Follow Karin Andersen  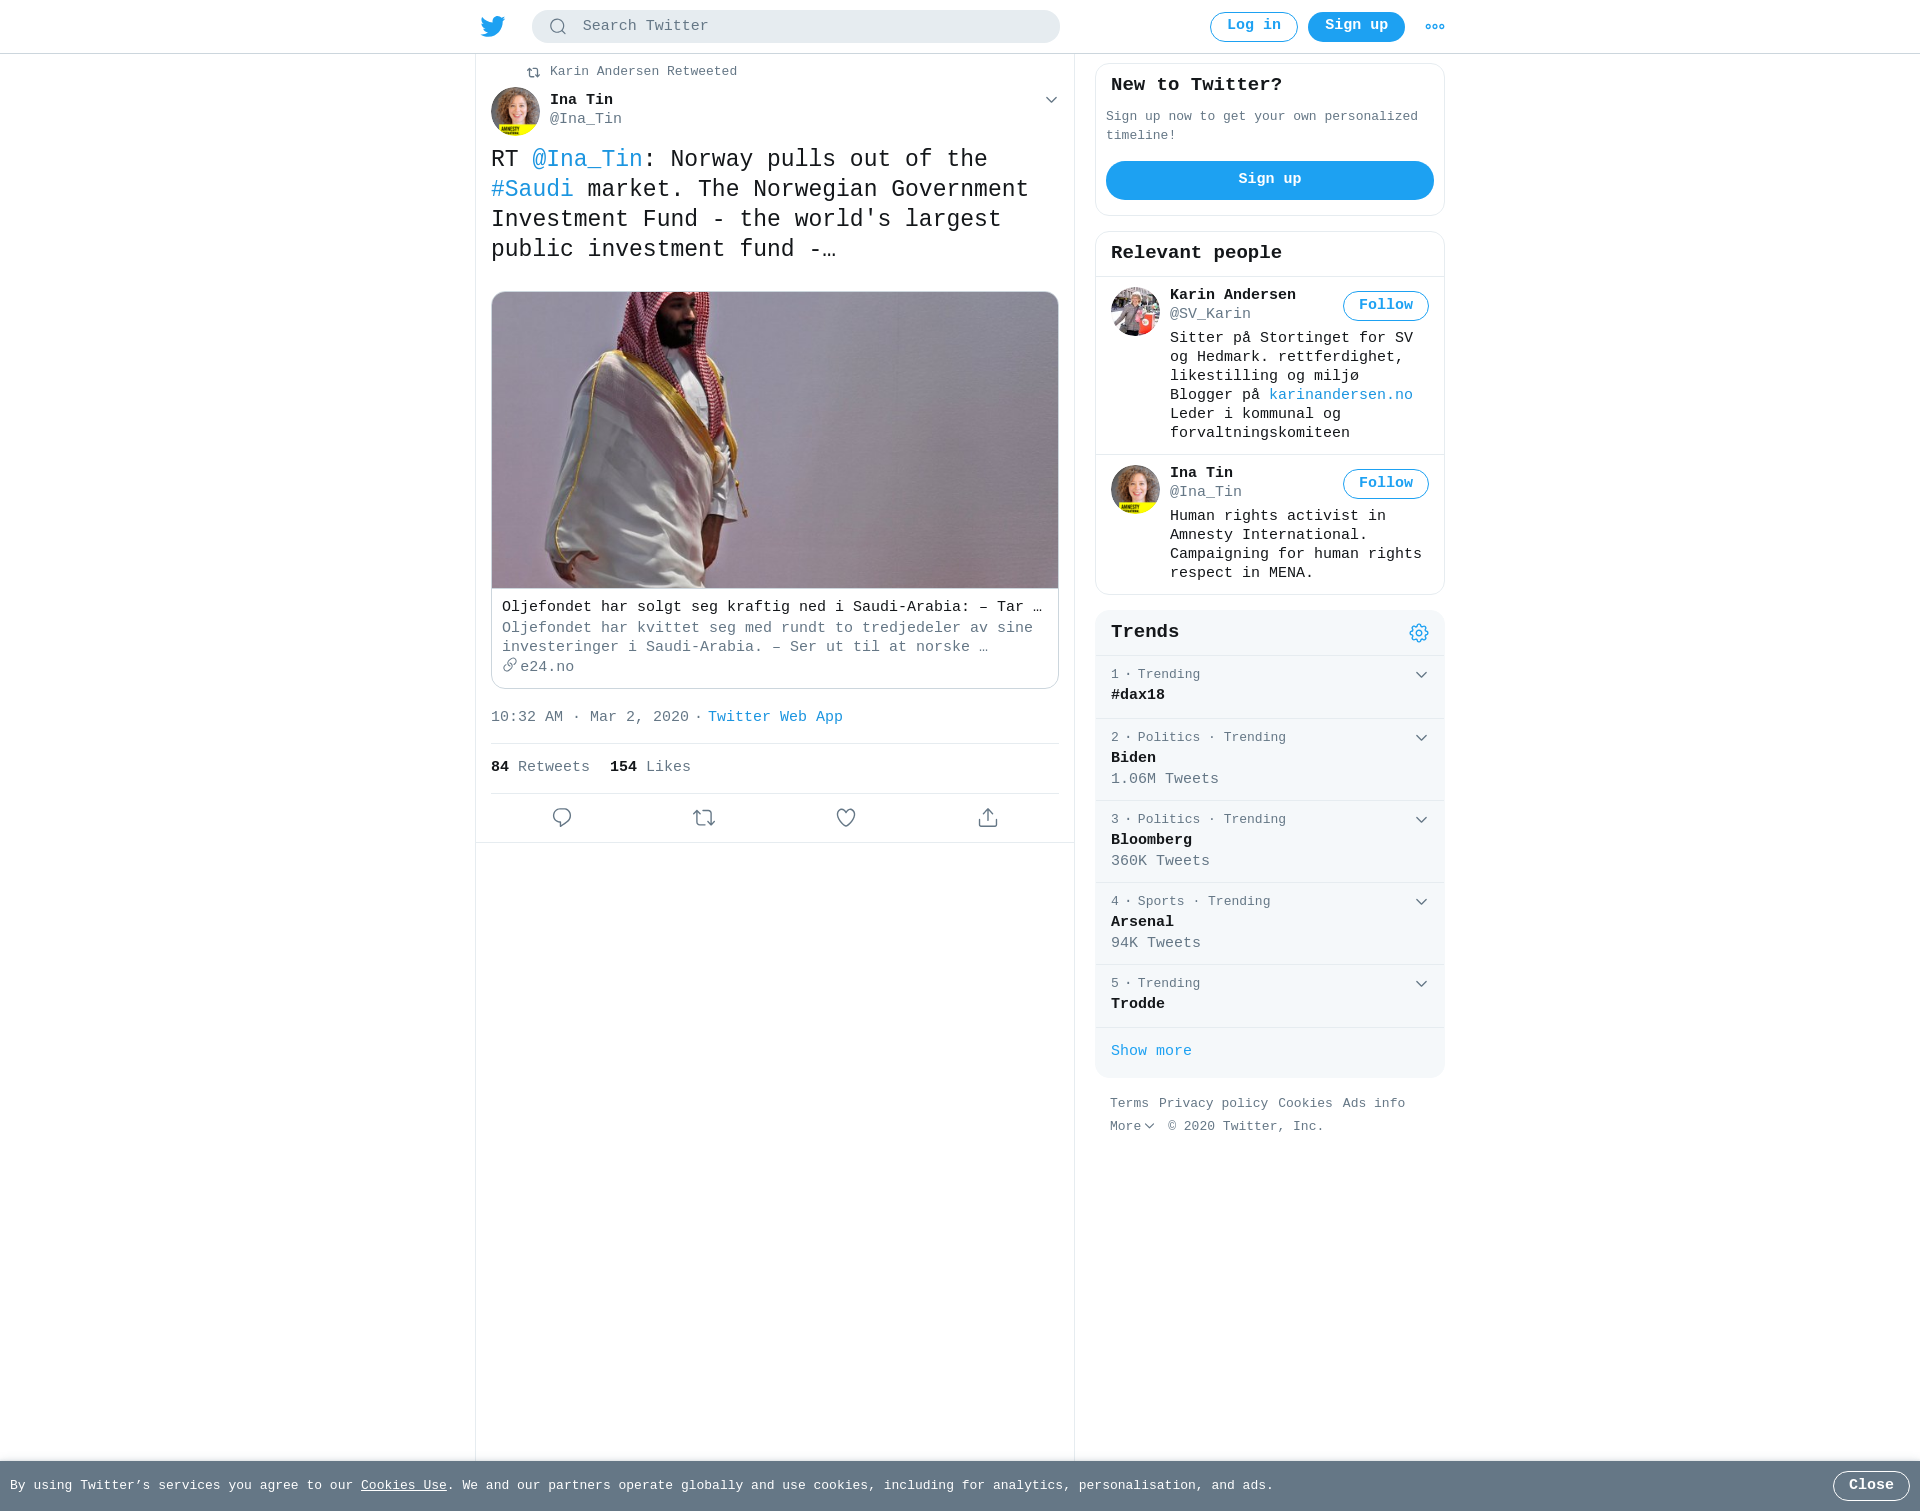(1385, 306)
